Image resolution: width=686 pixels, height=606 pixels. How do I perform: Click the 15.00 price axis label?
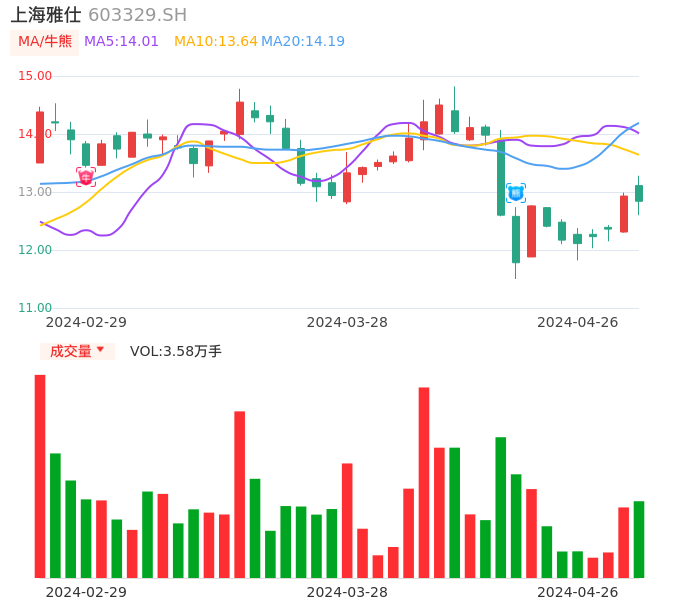(x=36, y=76)
